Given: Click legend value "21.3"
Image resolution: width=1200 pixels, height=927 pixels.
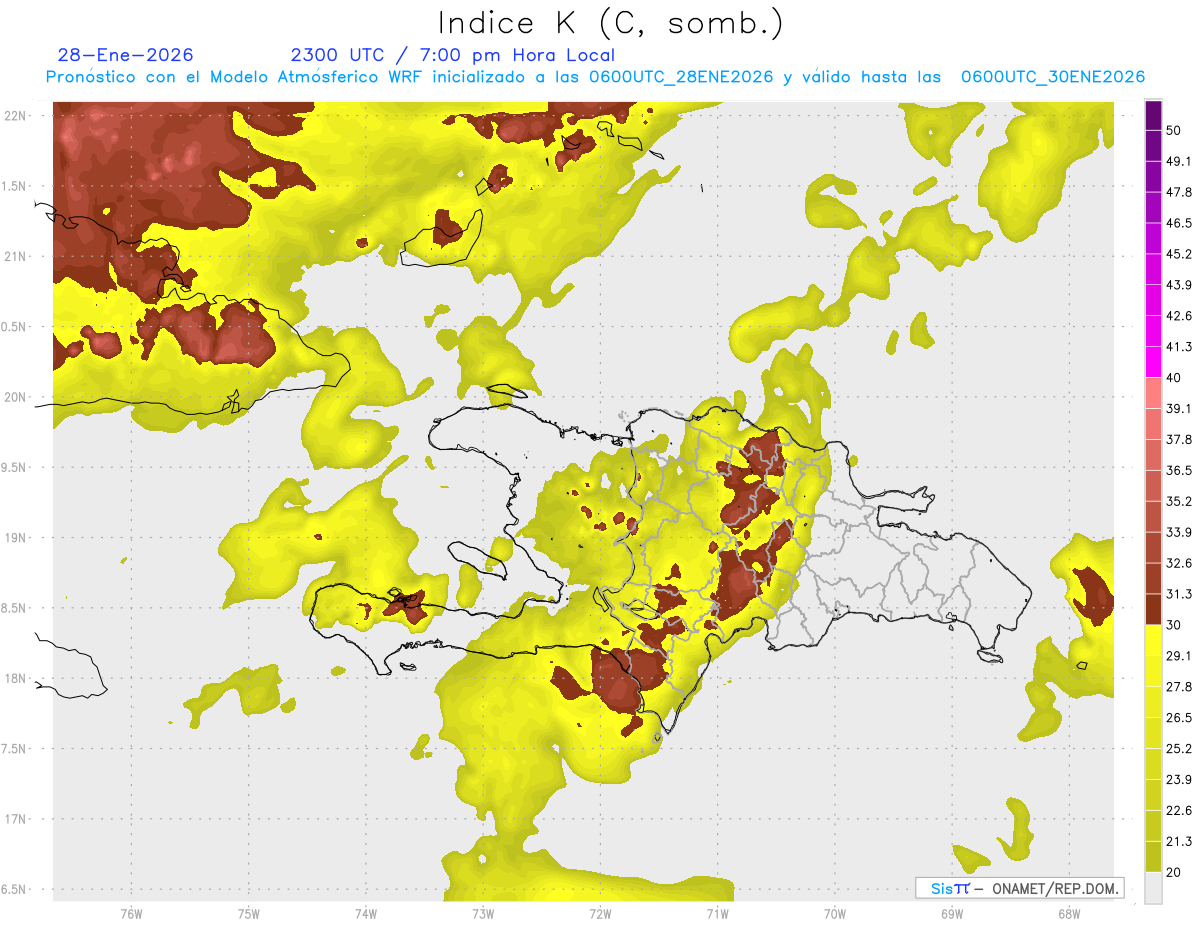Looking at the screenshot, I should (x=1179, y=841).
